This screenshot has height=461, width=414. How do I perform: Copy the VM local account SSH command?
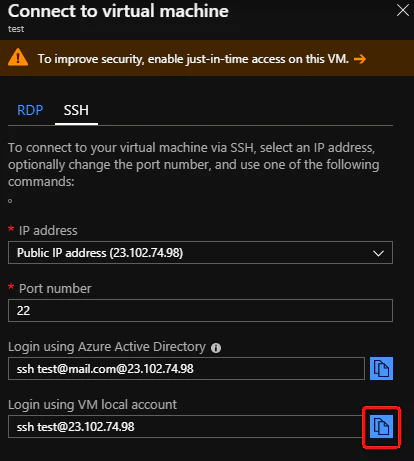pos(381,426)
